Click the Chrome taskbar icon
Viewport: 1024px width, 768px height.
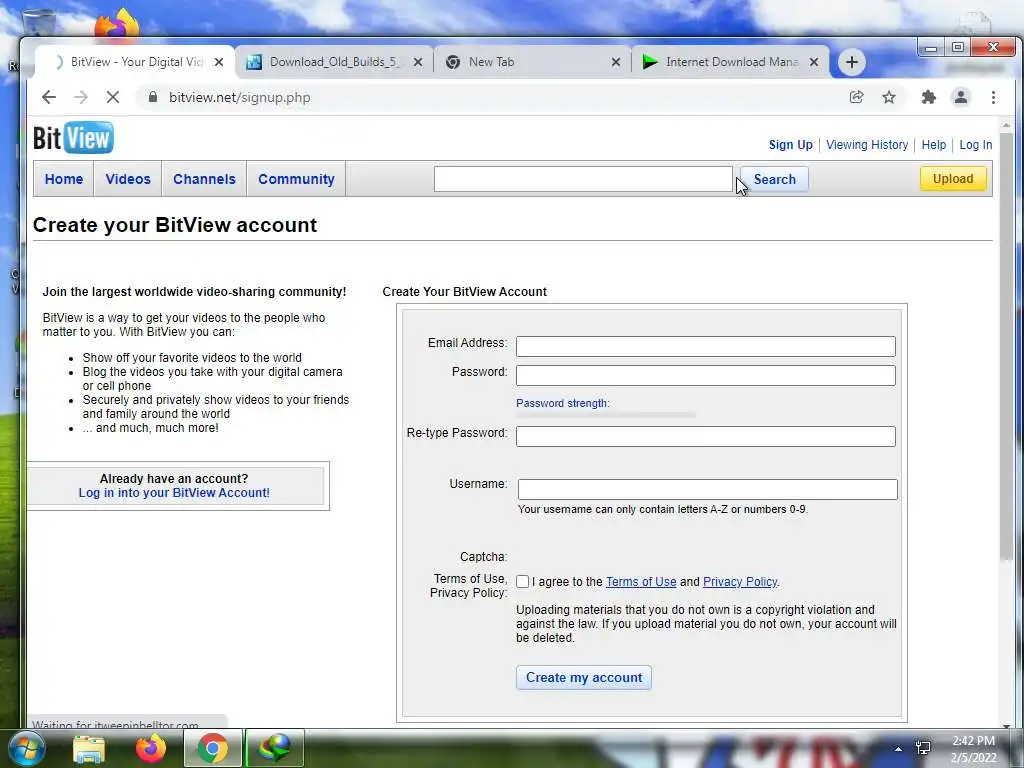click(213, 748)
